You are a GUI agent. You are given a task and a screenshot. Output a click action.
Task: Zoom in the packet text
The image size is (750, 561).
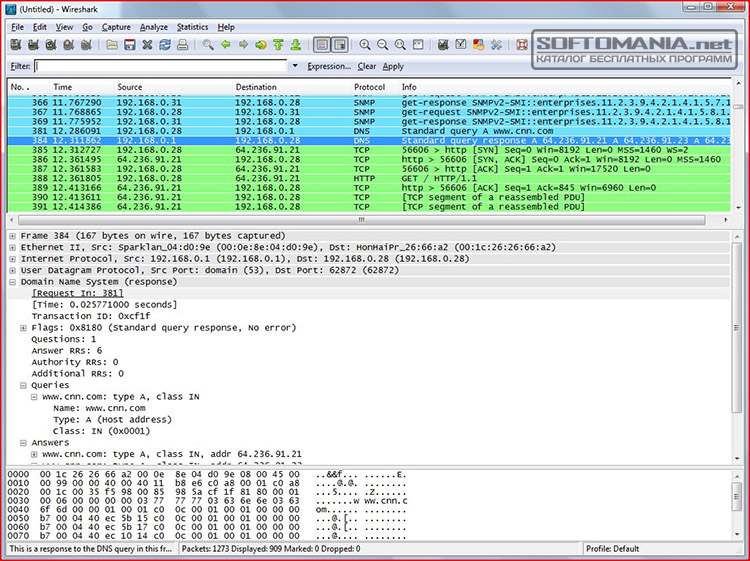[365, 45]
